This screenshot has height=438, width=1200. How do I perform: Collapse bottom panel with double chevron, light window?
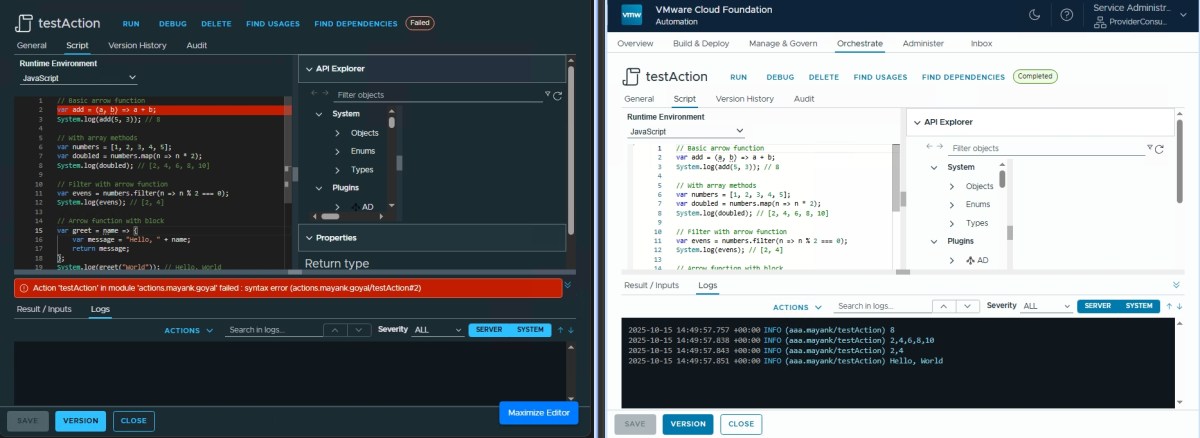pyautogui.click(x=1176, y=285)
